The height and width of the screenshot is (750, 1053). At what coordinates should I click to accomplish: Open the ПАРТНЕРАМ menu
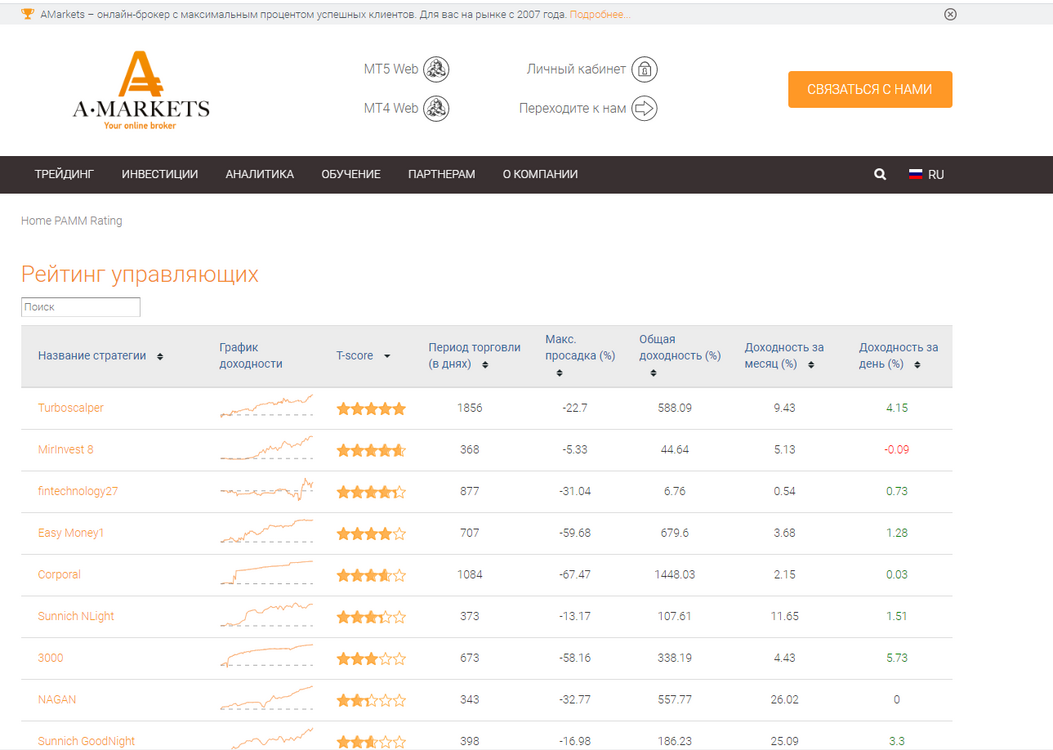[442, 175]
